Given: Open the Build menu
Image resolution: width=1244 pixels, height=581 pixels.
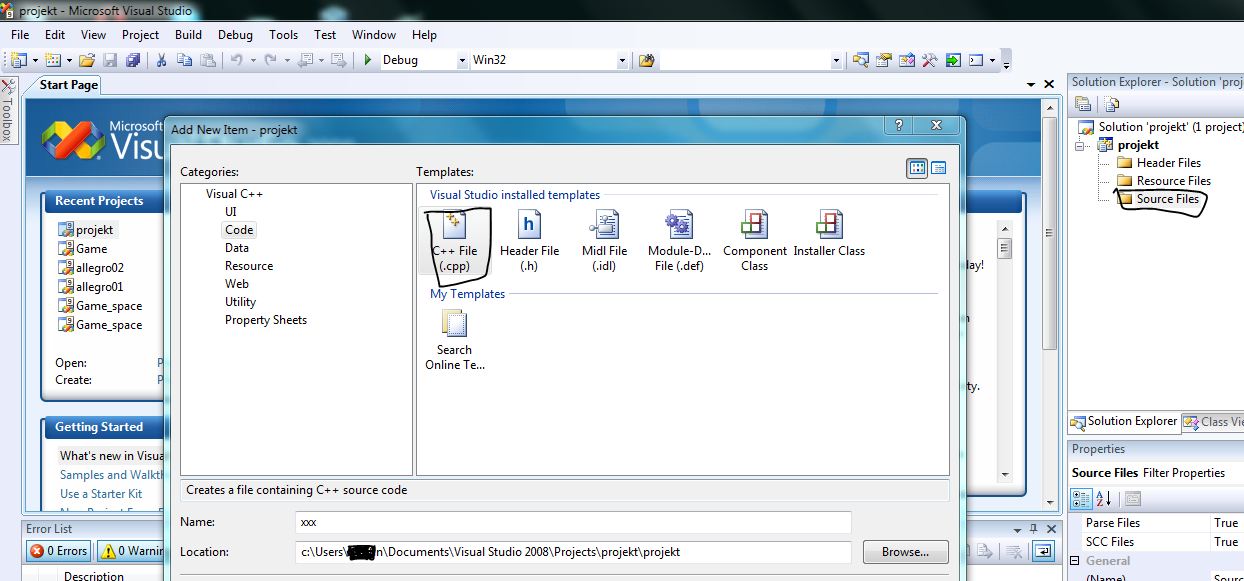Looking at the screenshot, I should pyautogui.click(x=188, y=34).
